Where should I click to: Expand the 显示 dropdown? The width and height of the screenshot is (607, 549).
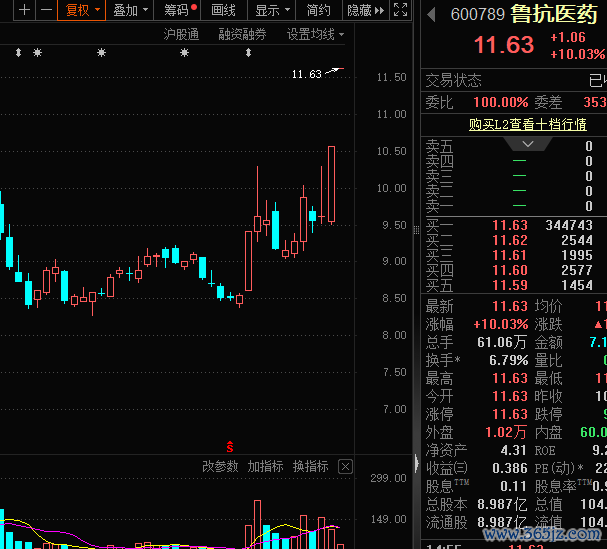(272, 10)
